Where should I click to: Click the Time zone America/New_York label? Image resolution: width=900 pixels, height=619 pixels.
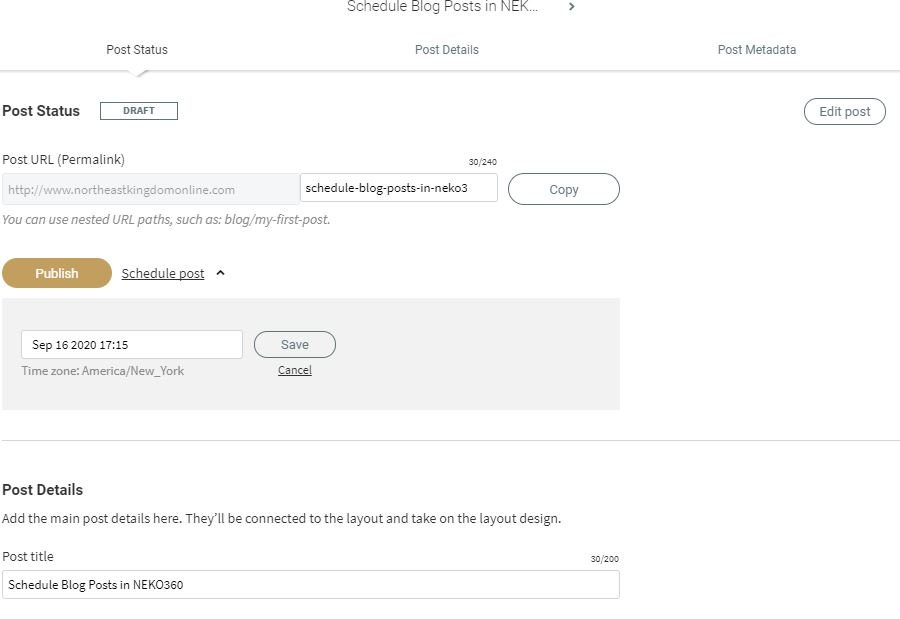click(103, 371)
